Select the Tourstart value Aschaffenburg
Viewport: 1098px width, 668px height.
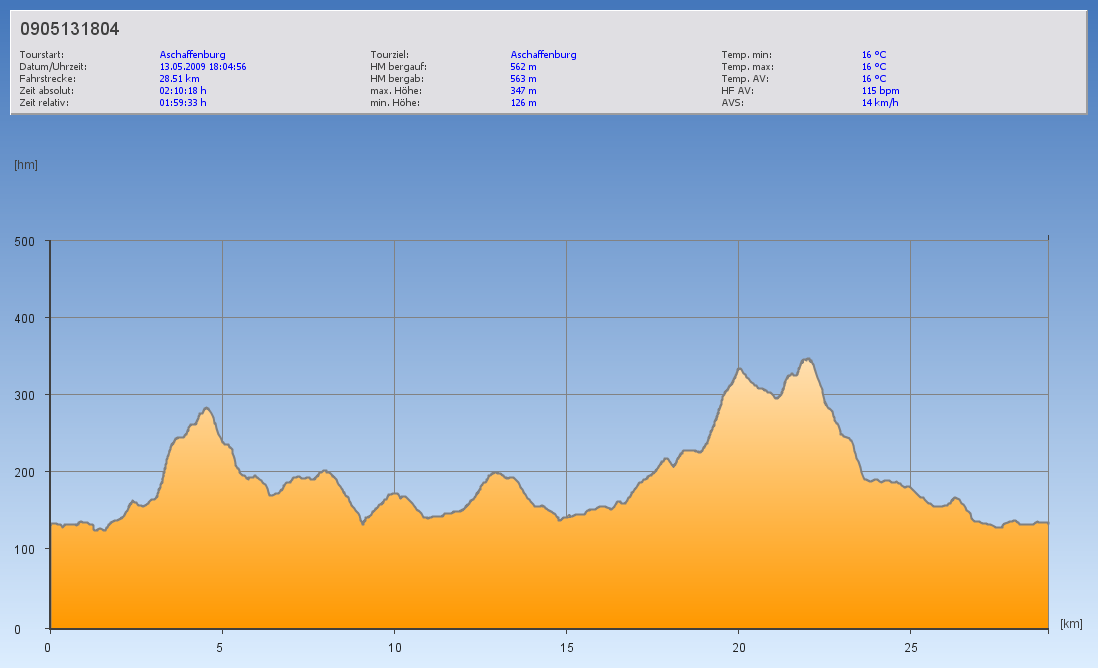192,55
